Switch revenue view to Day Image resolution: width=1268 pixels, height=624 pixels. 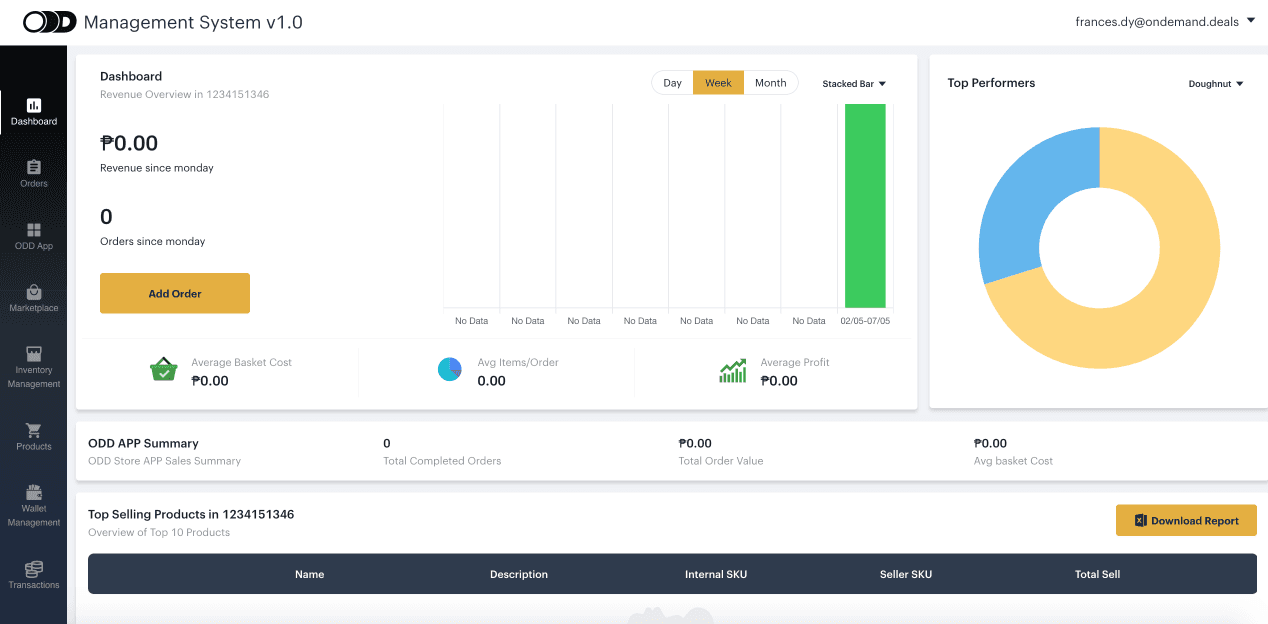pyautogui.click(x=672, y=83)
